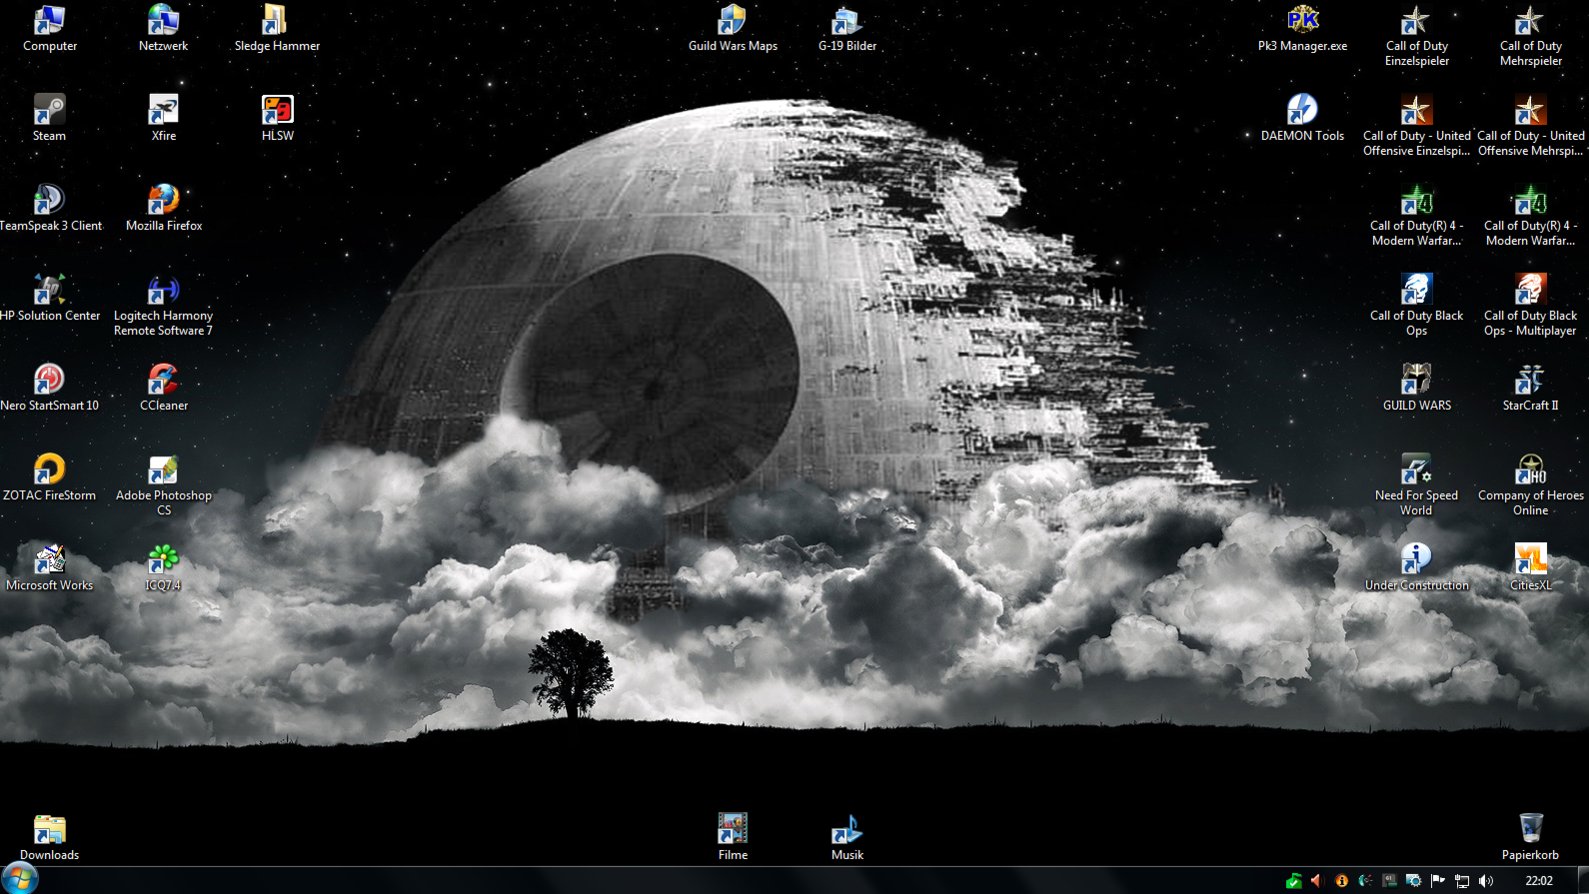This screenshot has height=894, width=1589.
Task: Open the Windows Start menu orb
Action: coord(19,879)
